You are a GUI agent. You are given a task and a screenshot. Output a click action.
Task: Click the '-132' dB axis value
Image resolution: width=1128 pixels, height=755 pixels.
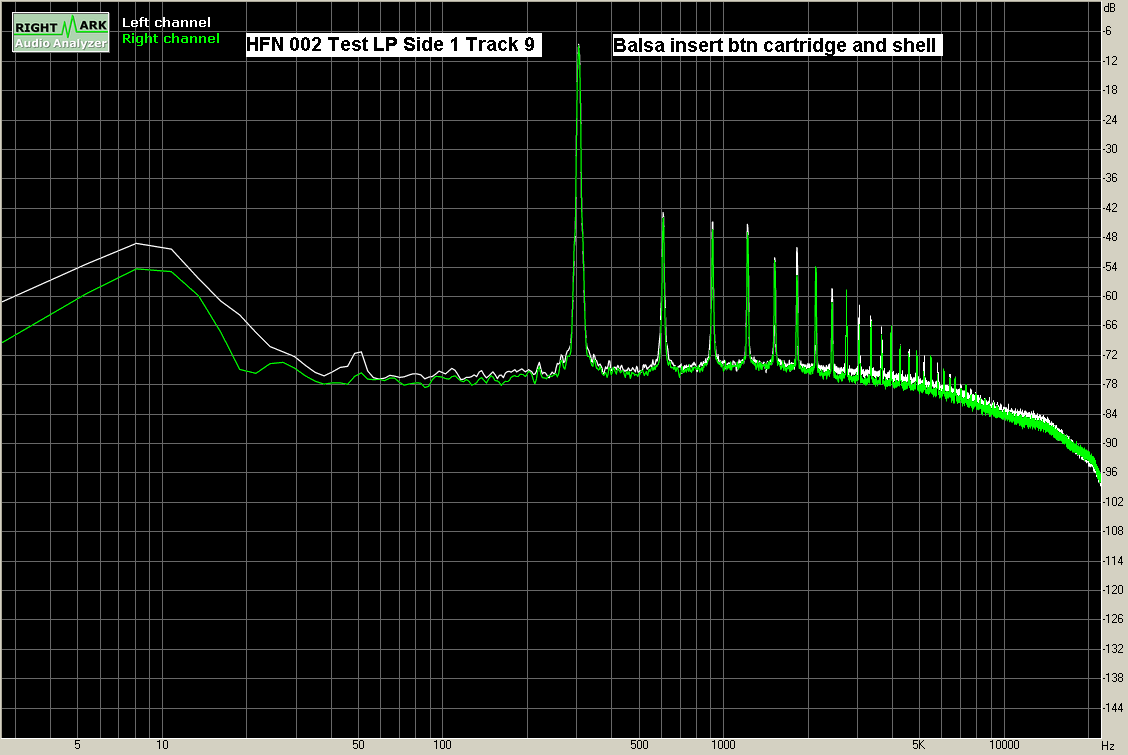coord(1112,649)
